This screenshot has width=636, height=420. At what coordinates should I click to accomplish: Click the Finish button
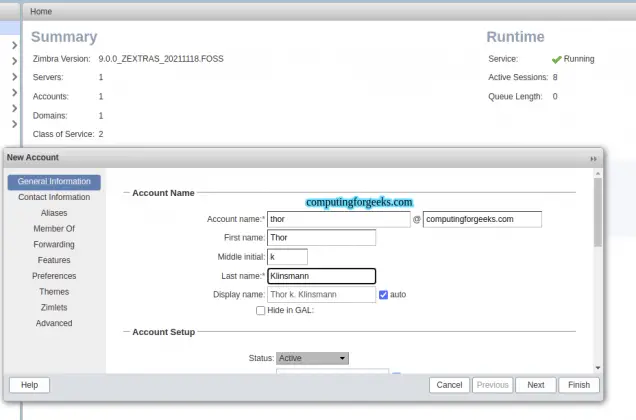click(x=579, y=385)
